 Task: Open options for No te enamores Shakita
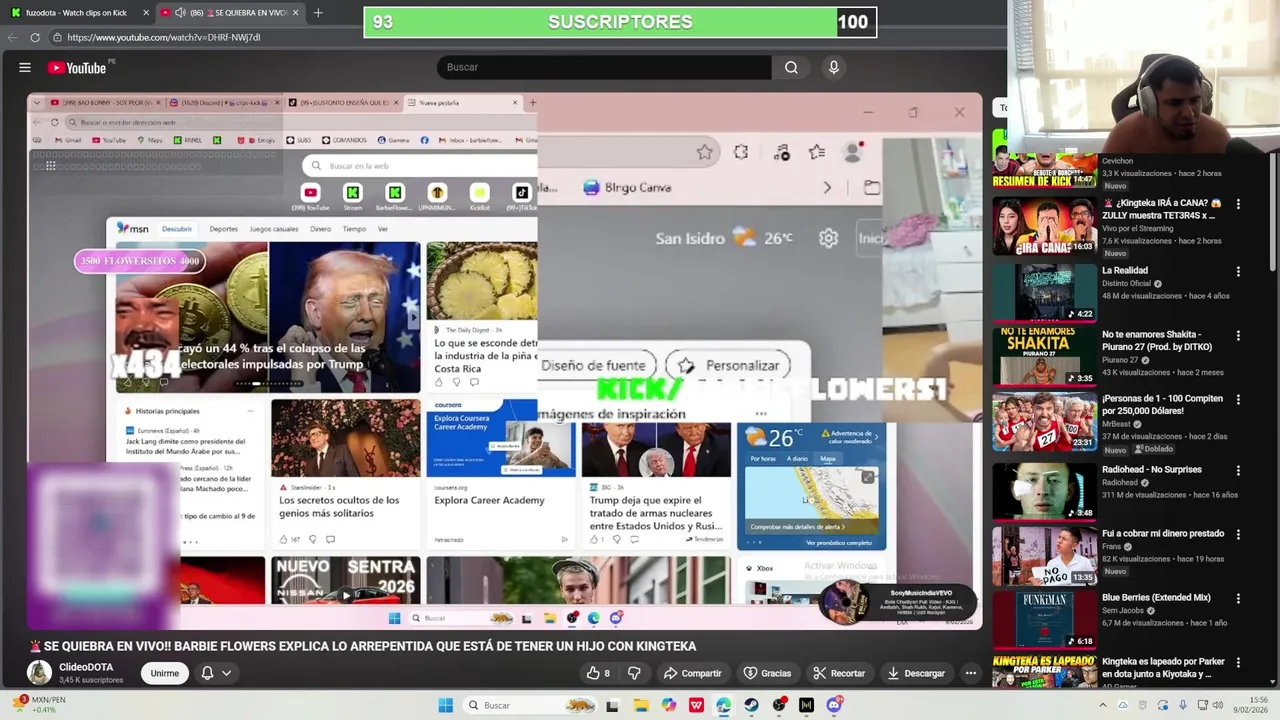point(1238,336)
